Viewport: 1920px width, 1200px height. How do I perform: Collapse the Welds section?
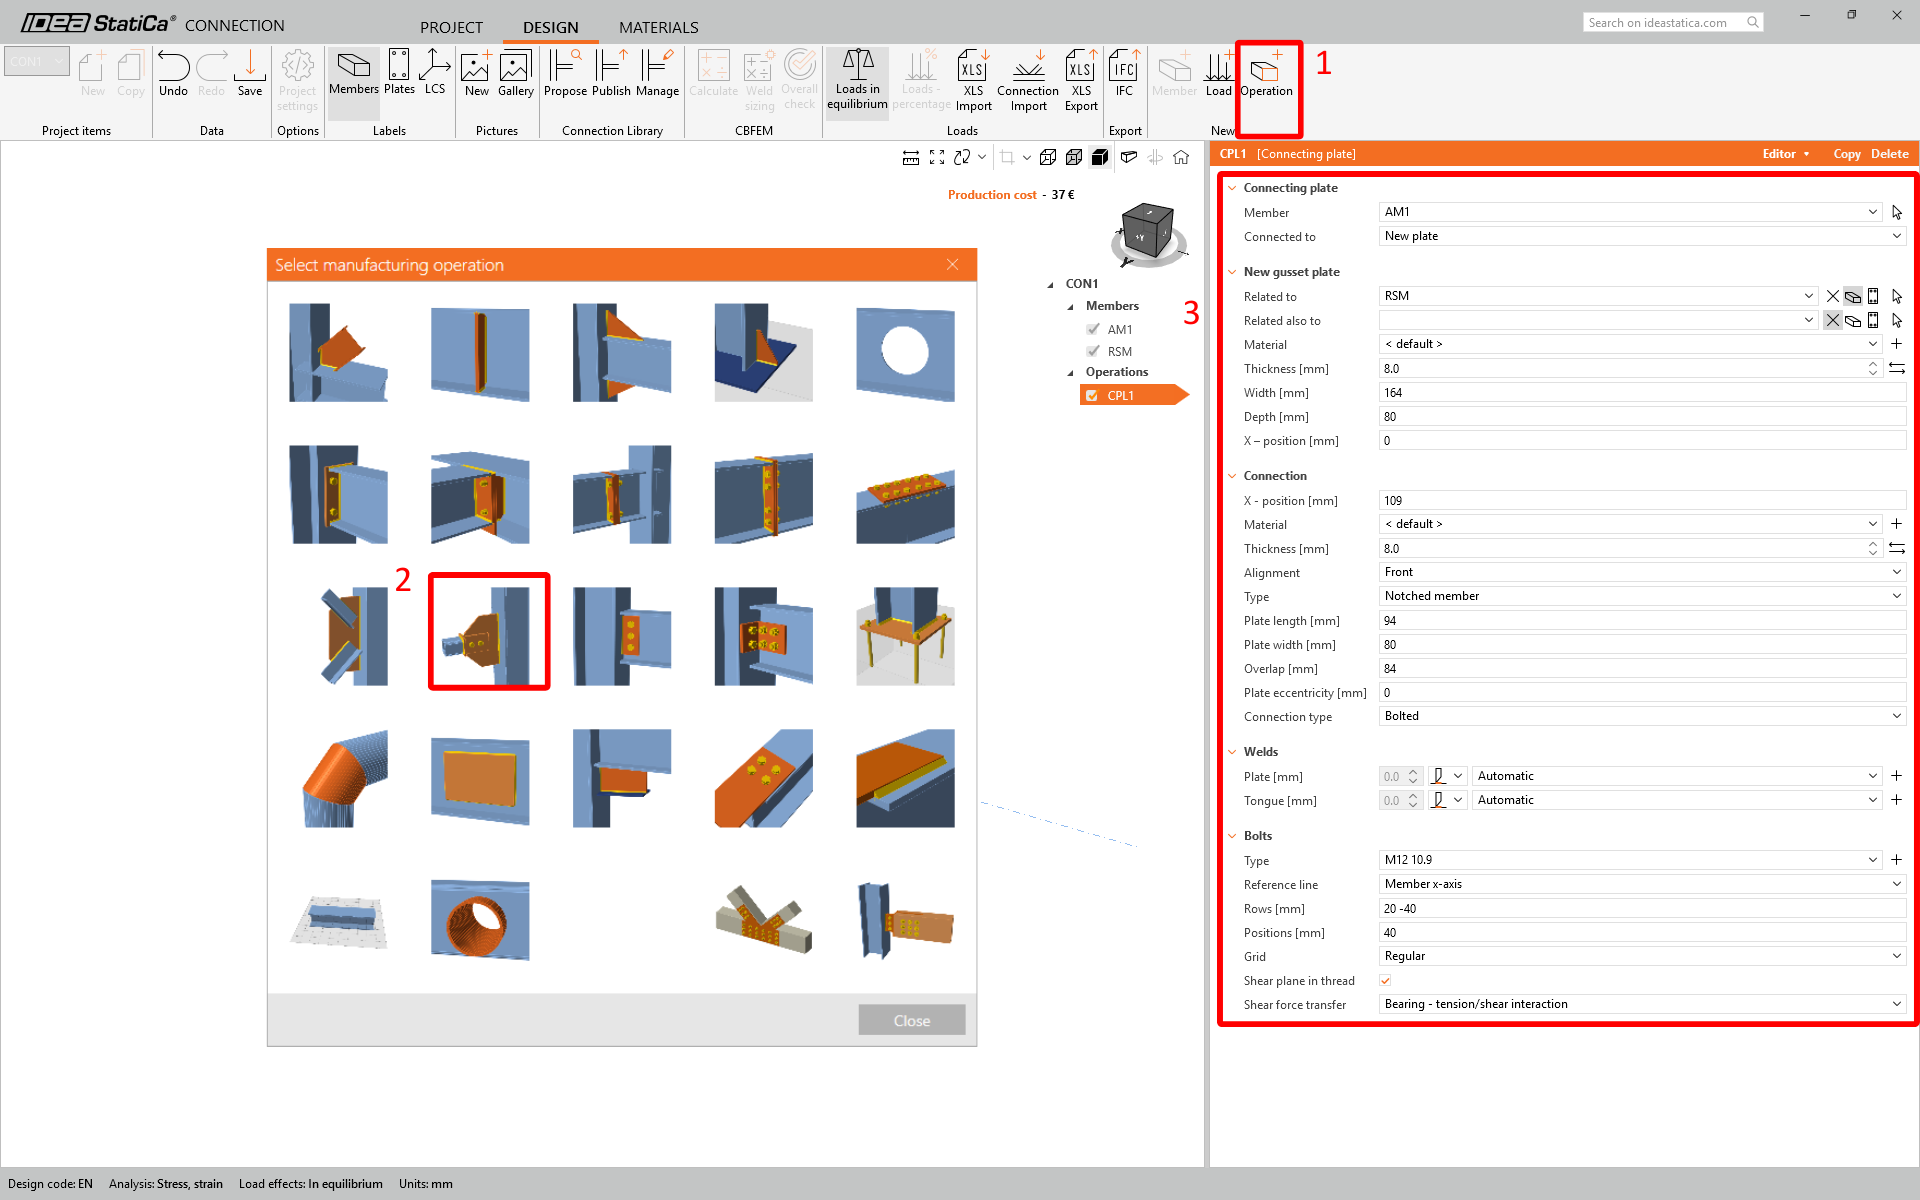click(x=1233, y=752)
